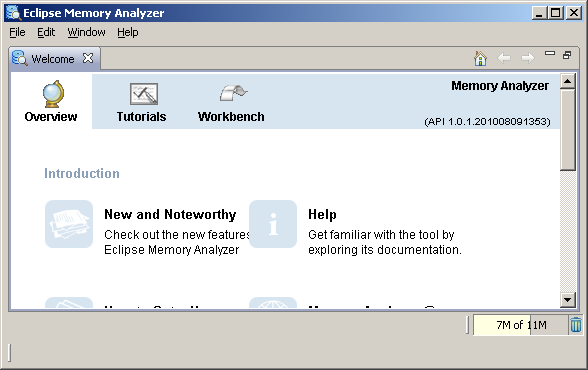This screenshot has width=588, height=370.
Task: Click 'Check out the new features' text
Action: 177,235
